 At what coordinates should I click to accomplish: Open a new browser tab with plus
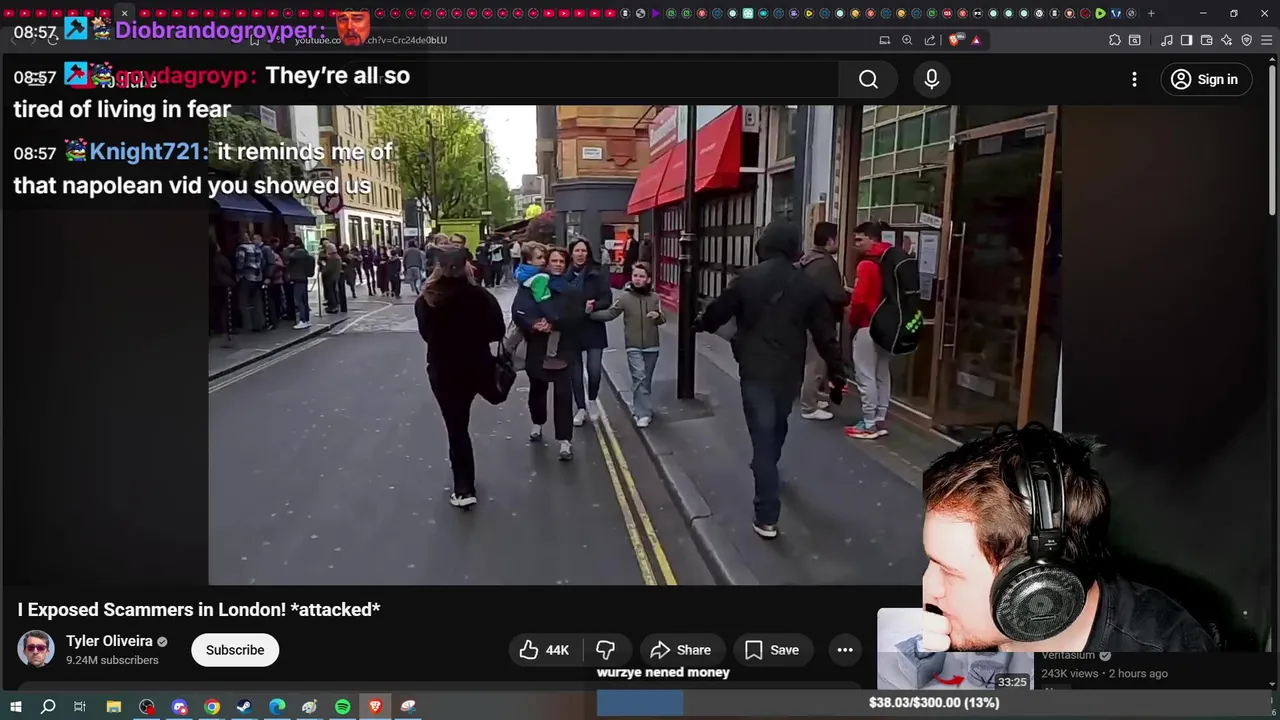pos(1151,13)
